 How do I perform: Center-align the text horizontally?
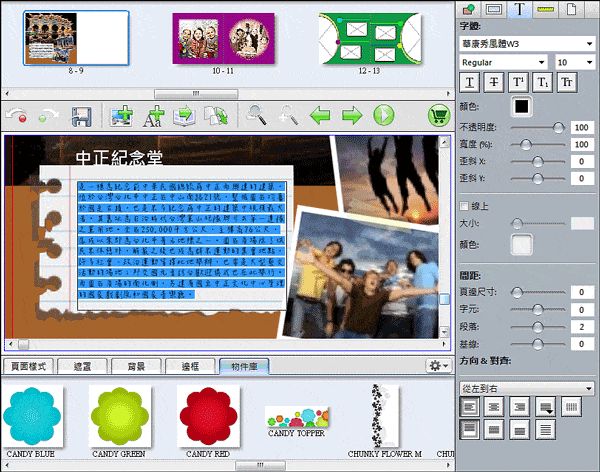494,406
